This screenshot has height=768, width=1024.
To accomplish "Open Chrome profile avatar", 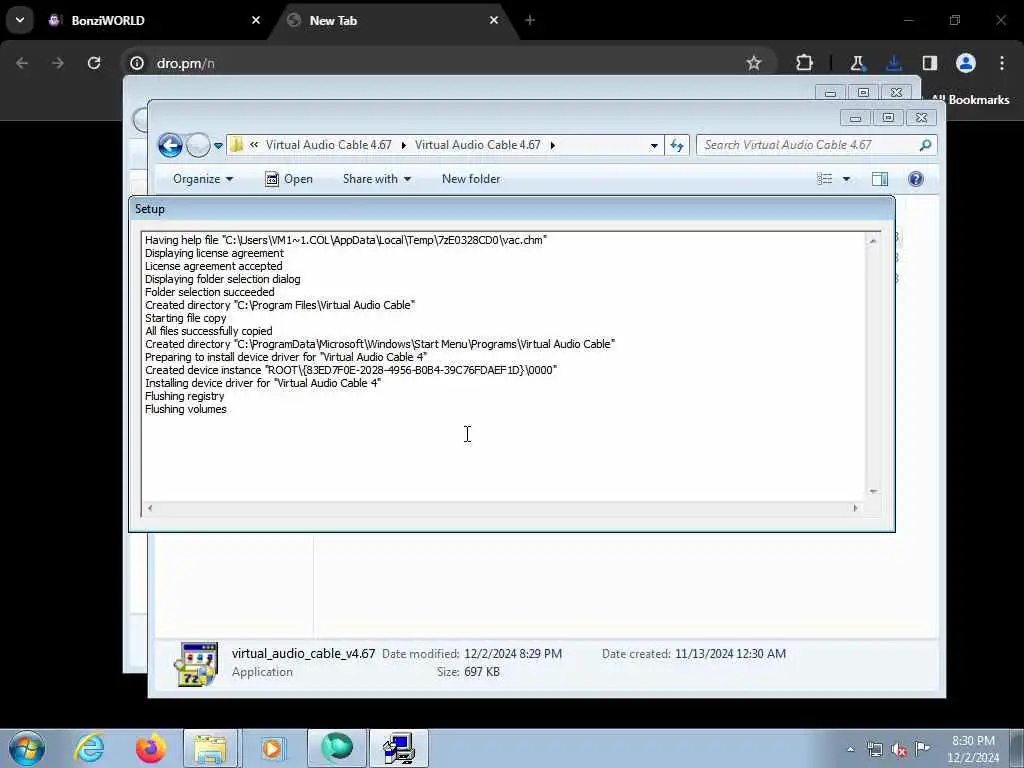I will click(965, 63).
